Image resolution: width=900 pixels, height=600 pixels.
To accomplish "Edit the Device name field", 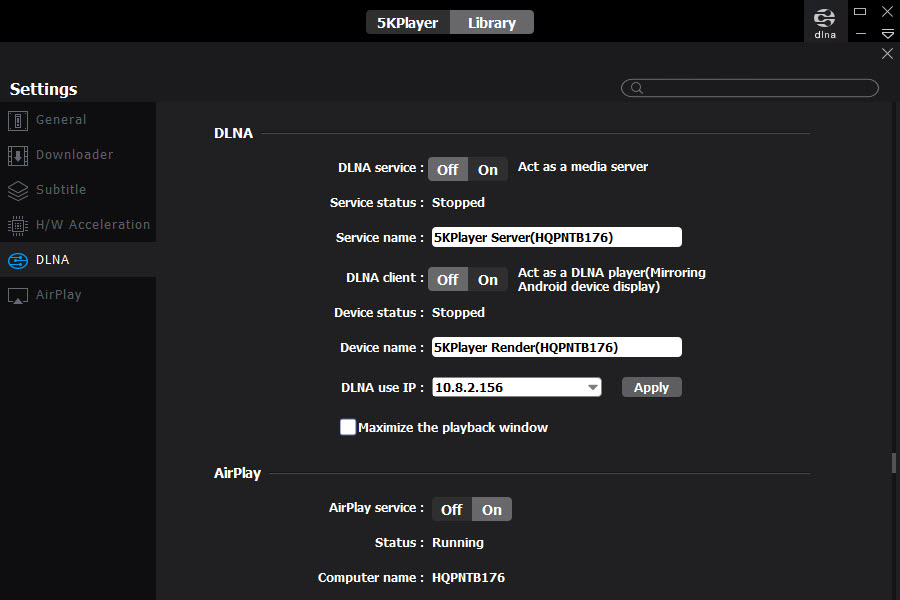I will [x=557, y=347].
